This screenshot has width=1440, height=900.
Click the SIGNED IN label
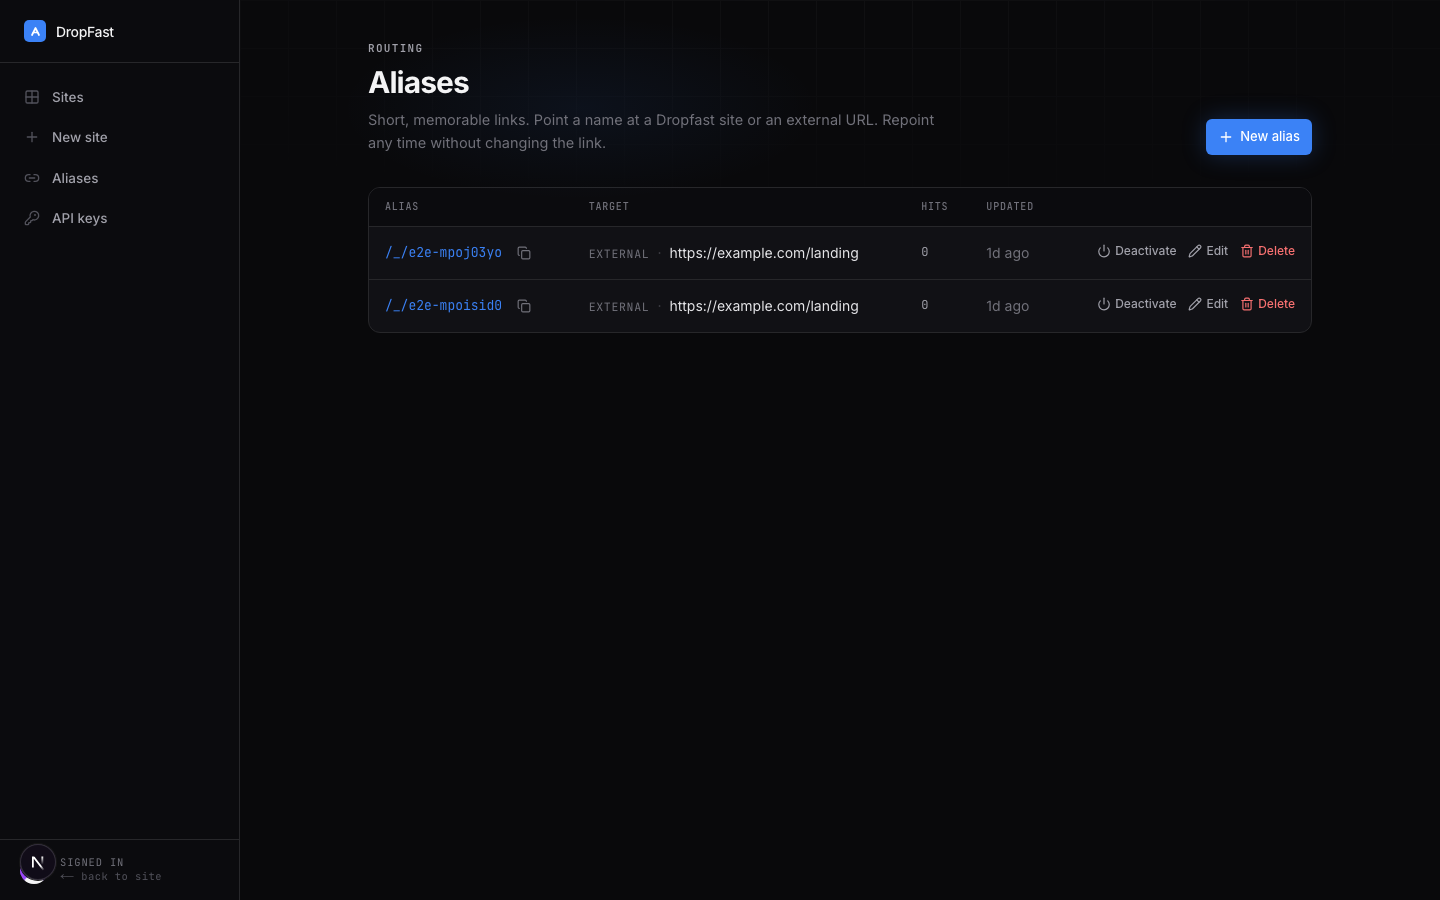point(92,862)
